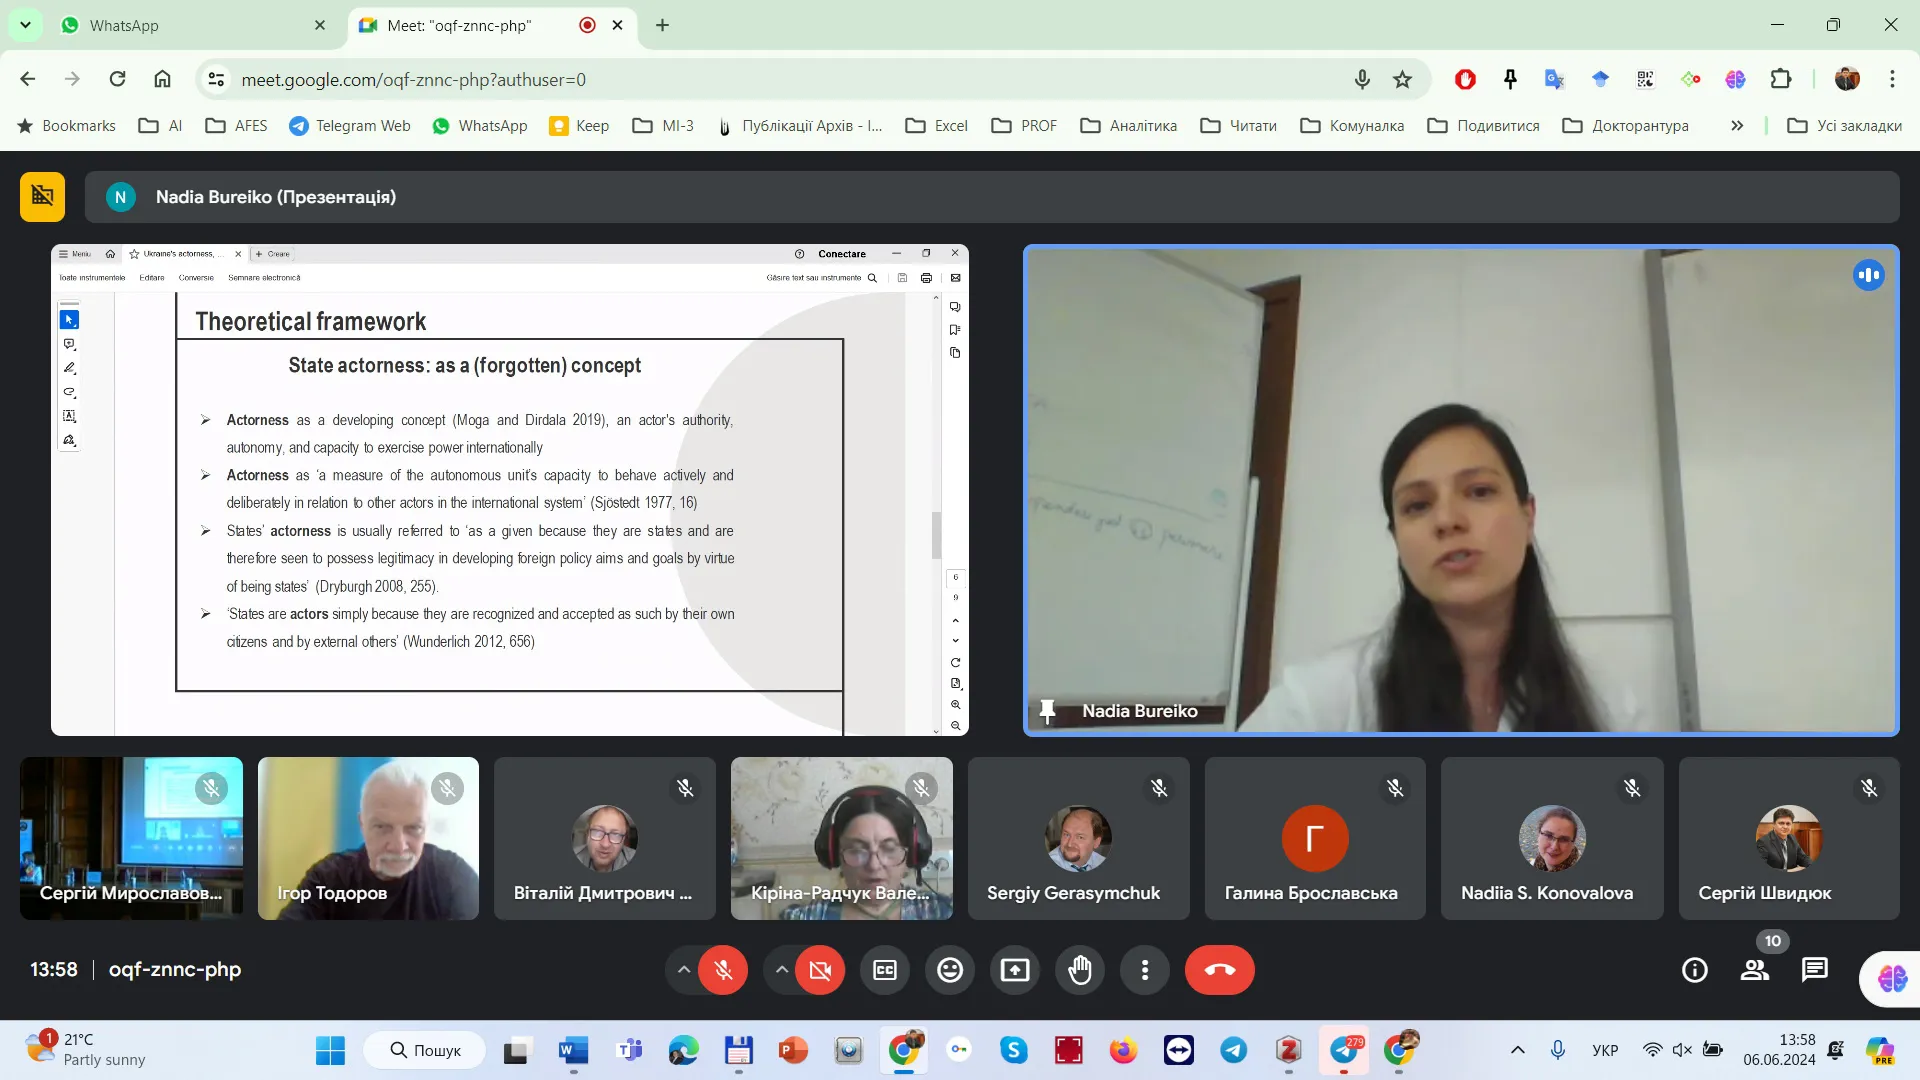Switch to the WhatsApp browser tab
This screenshot has width=1920, height=1080.
coord(190,25)
